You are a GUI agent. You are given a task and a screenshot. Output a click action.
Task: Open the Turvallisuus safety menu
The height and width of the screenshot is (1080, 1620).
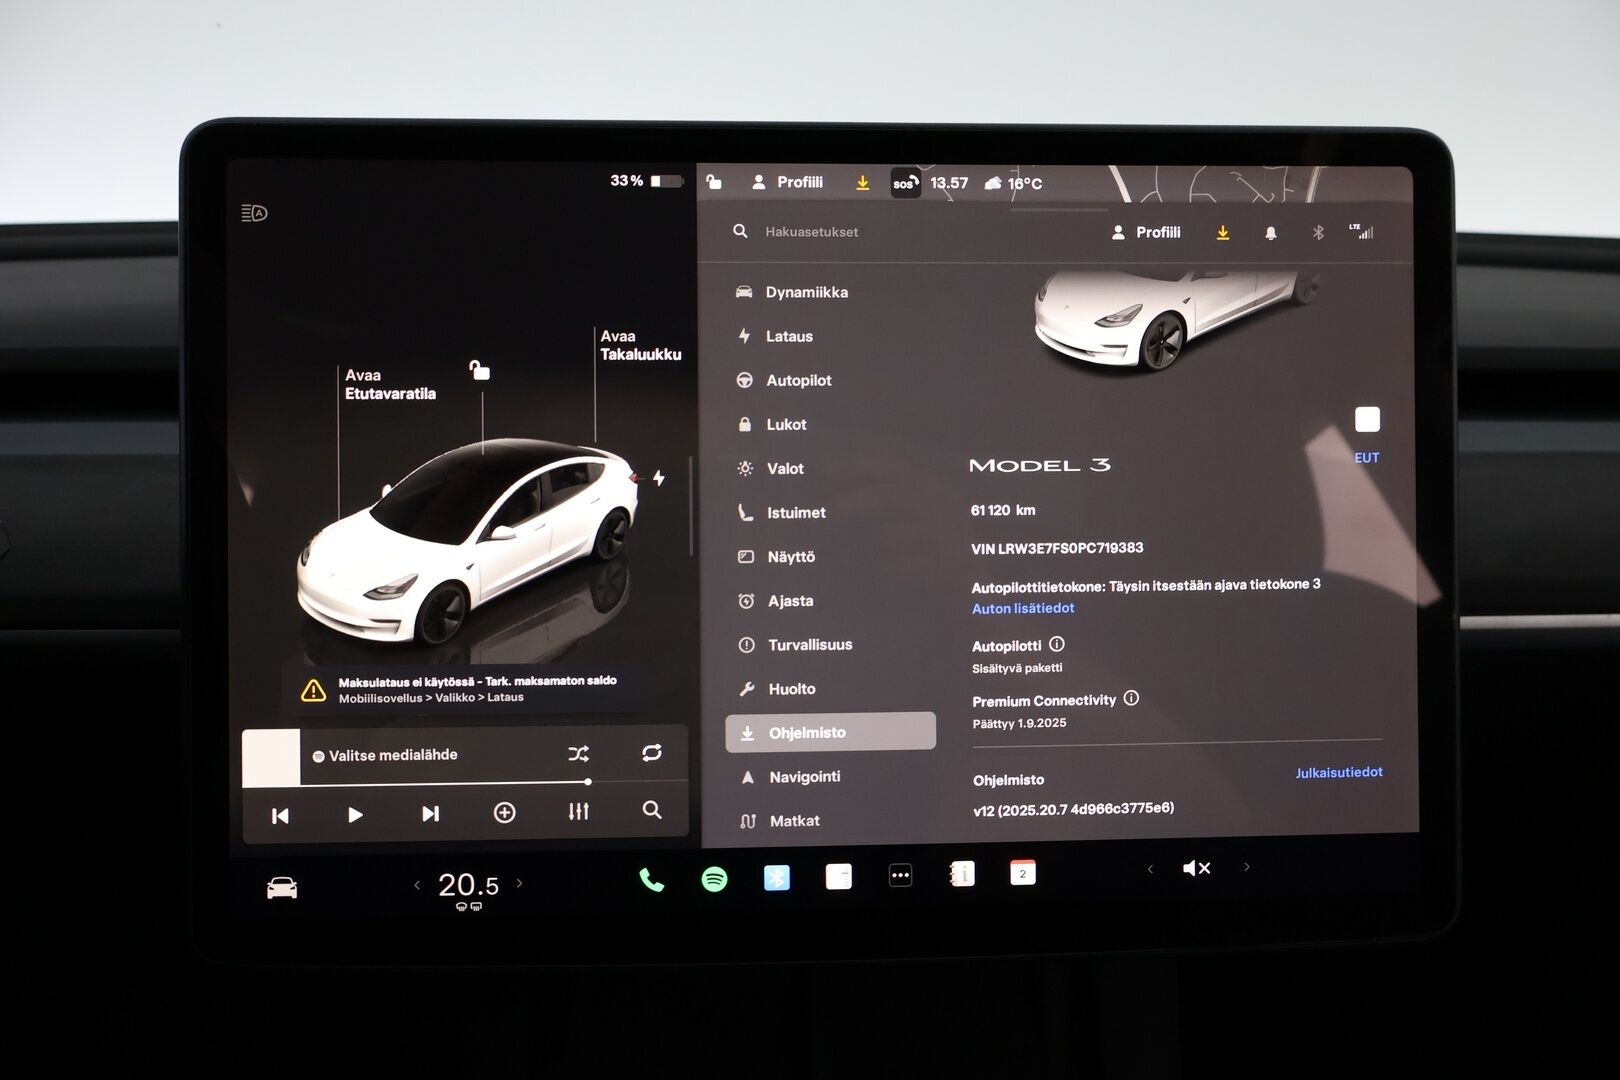click(x=796, y=644)
